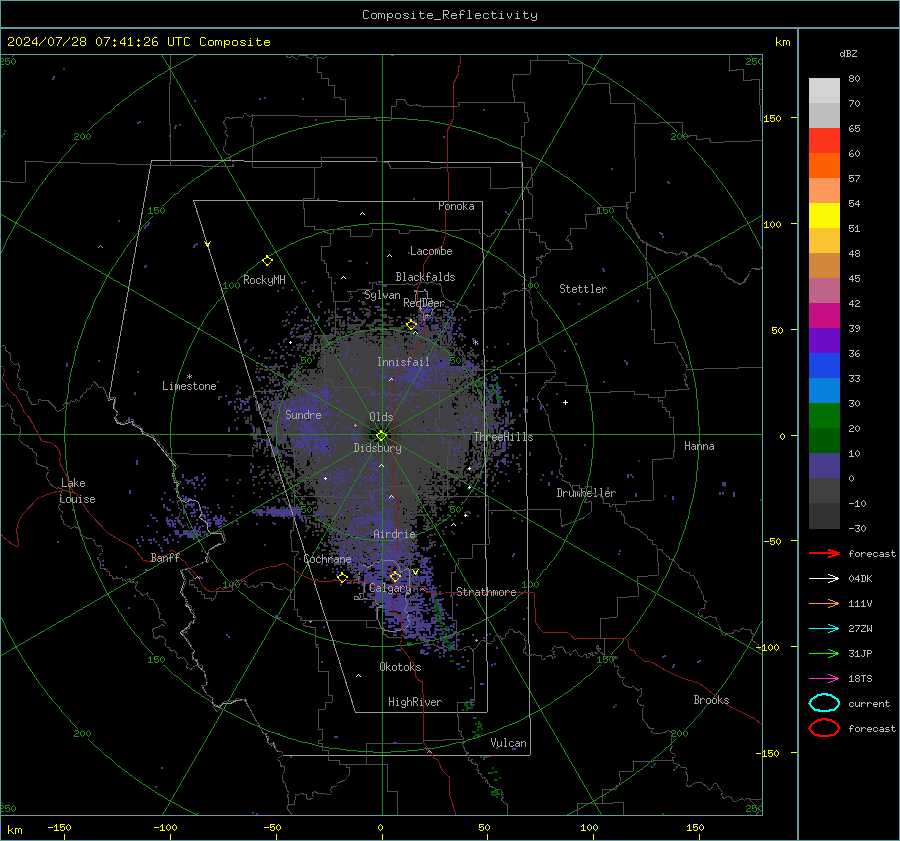
Task: Click the HighRiver town label
Action: point(415,702)
